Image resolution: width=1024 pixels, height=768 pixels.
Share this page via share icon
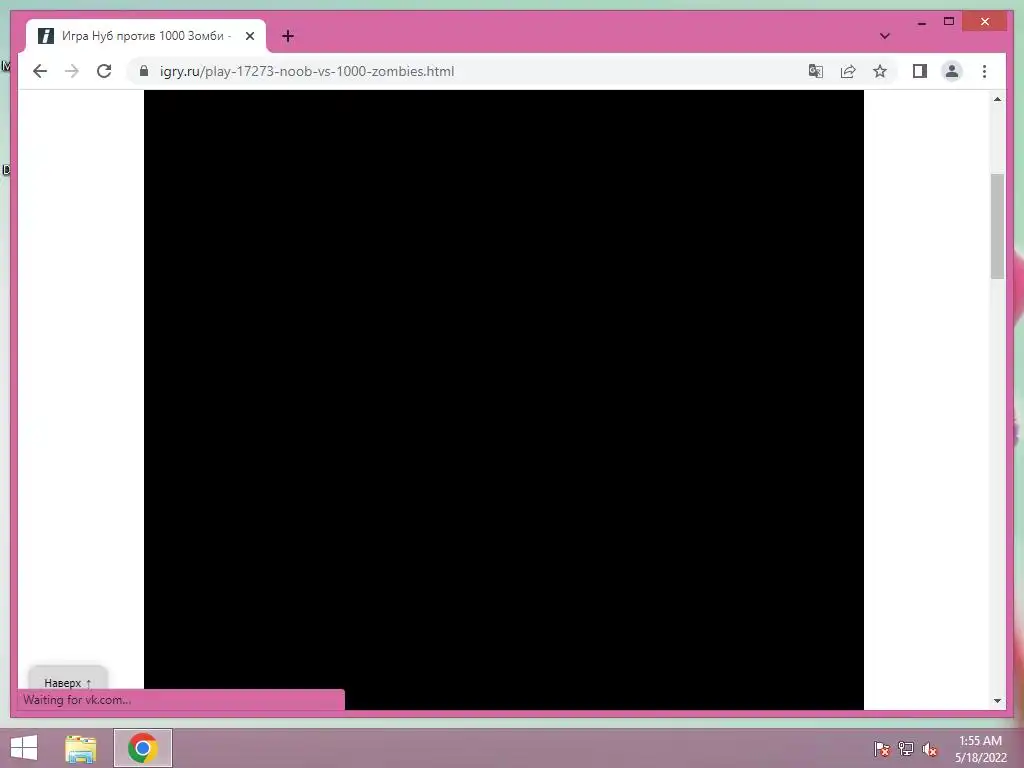coord(848,71)
